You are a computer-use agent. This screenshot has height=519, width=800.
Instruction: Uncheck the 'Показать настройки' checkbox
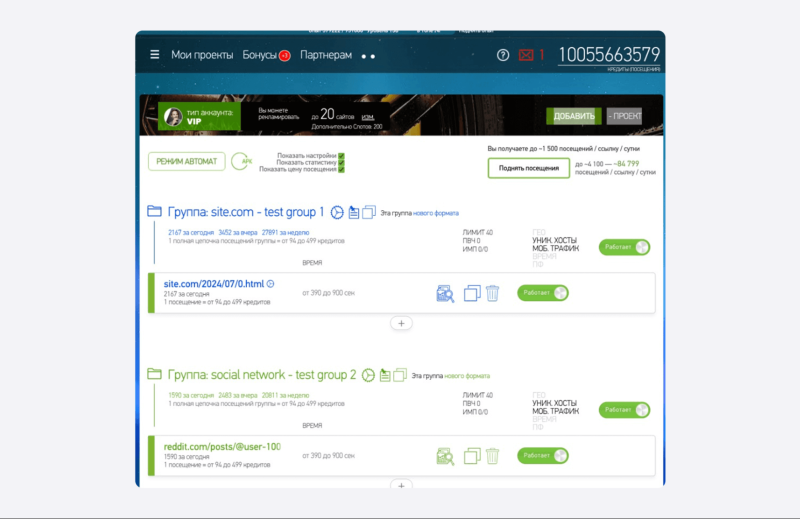(x=341, y=156)
